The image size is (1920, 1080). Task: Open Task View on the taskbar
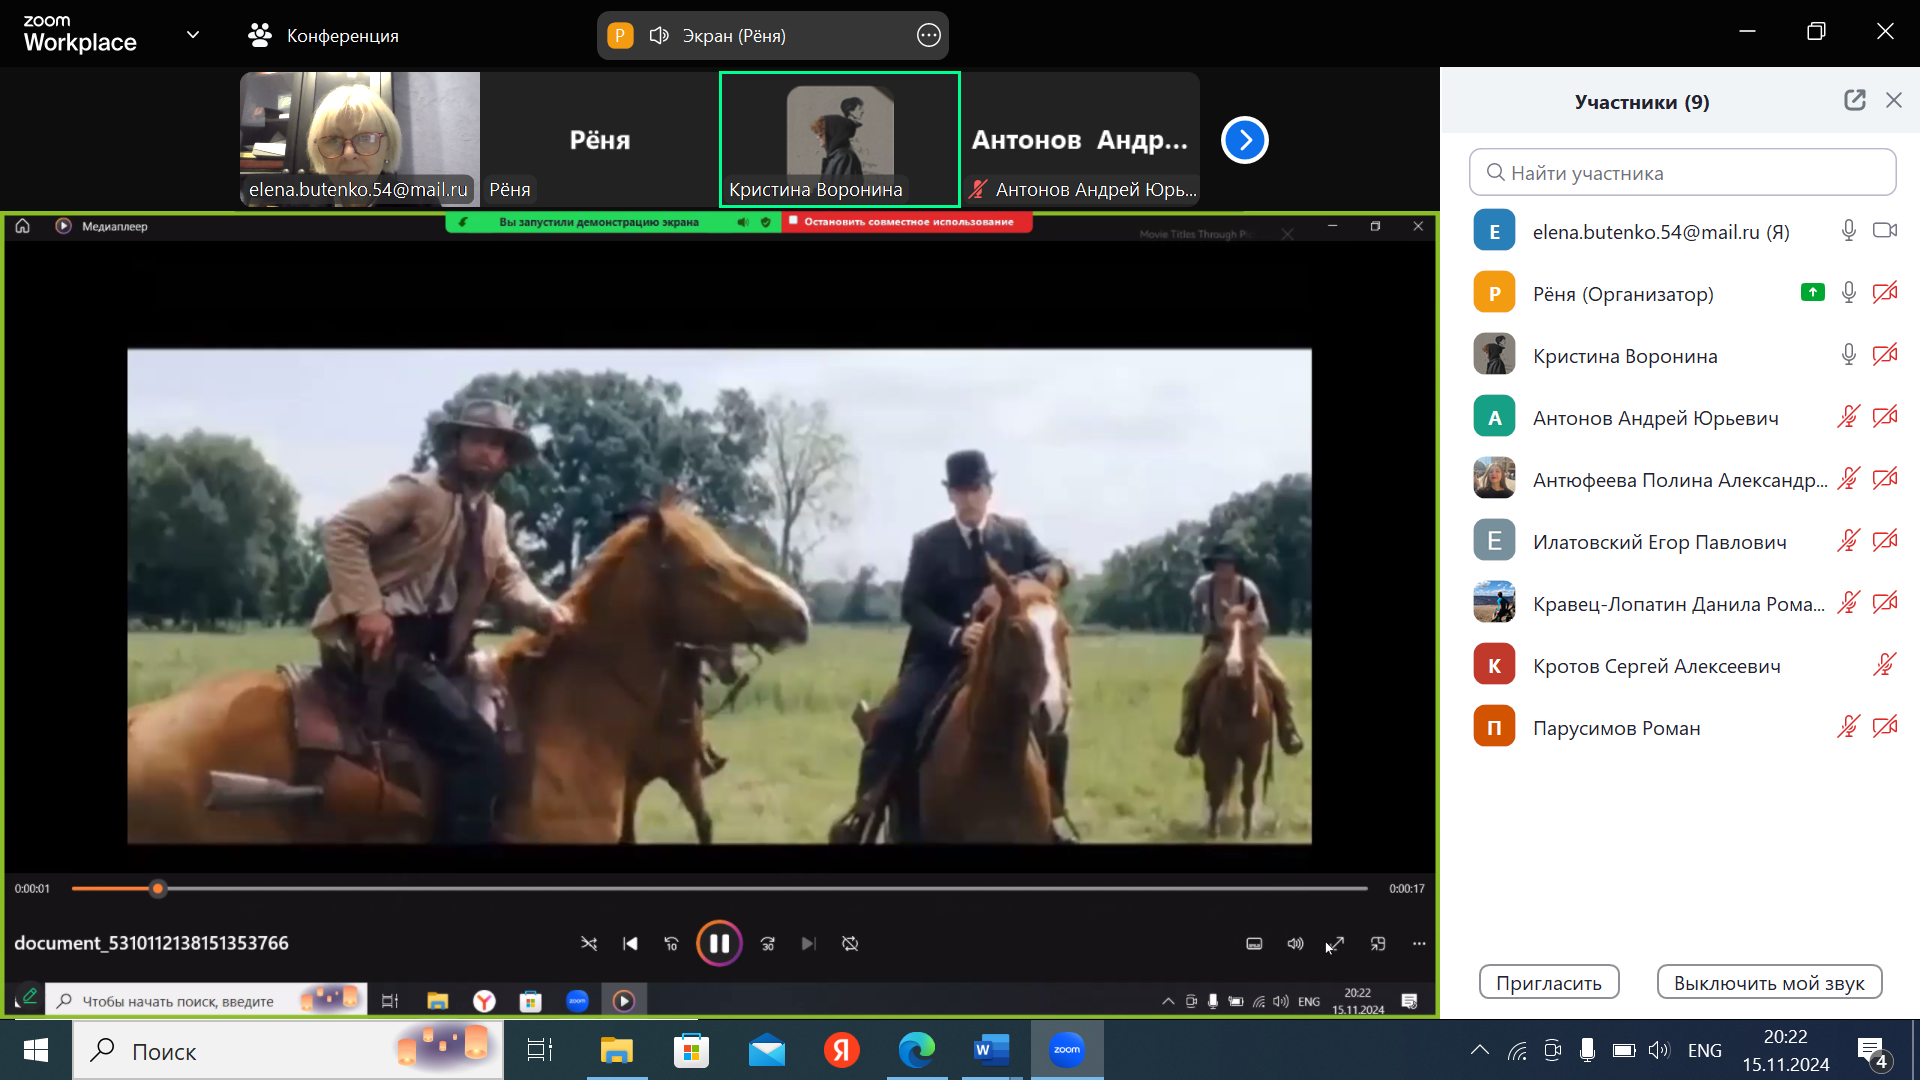click(x=540, y=1050)
